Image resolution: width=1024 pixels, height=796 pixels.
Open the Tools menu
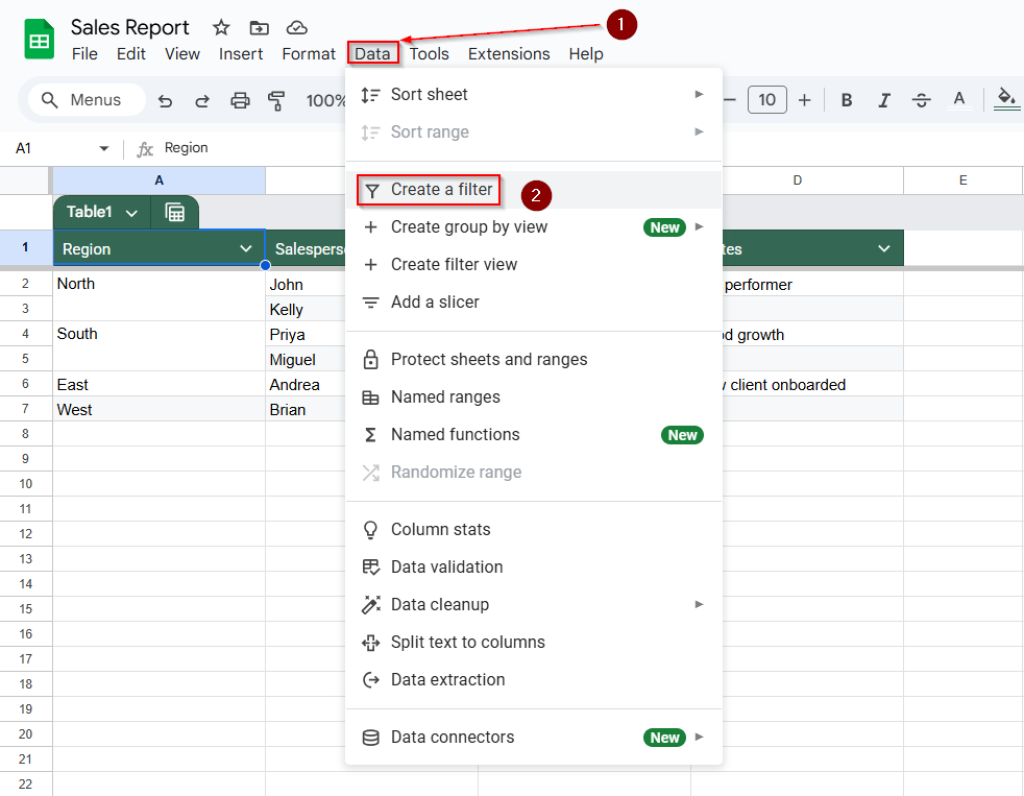coord(429,53)
